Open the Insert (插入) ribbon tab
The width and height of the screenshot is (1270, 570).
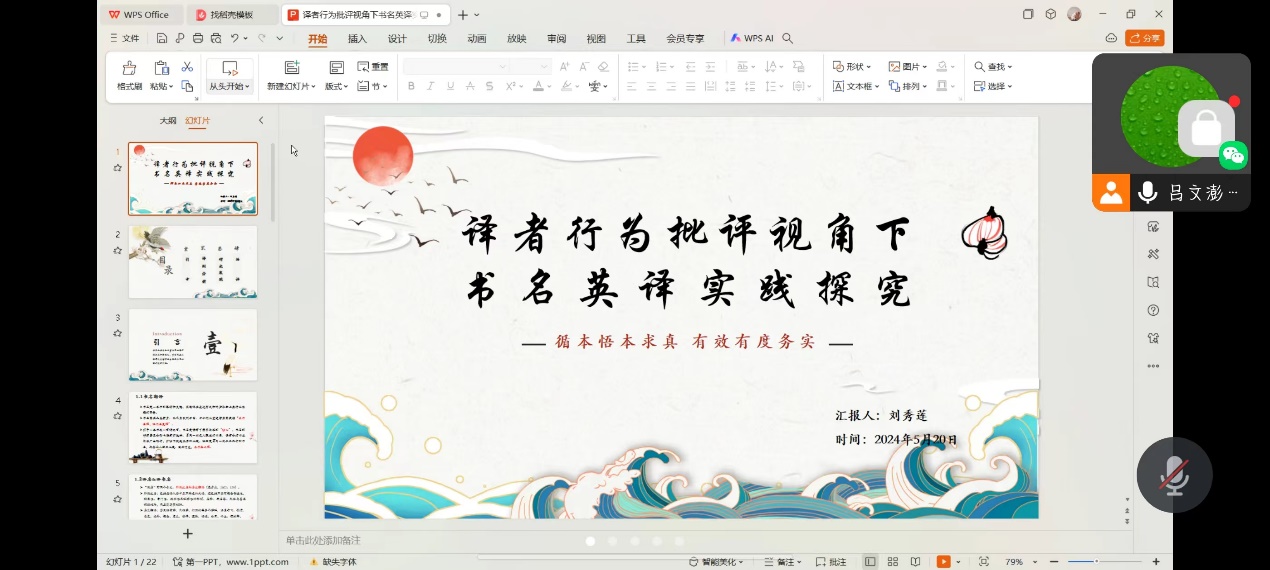tap(357, 39)
